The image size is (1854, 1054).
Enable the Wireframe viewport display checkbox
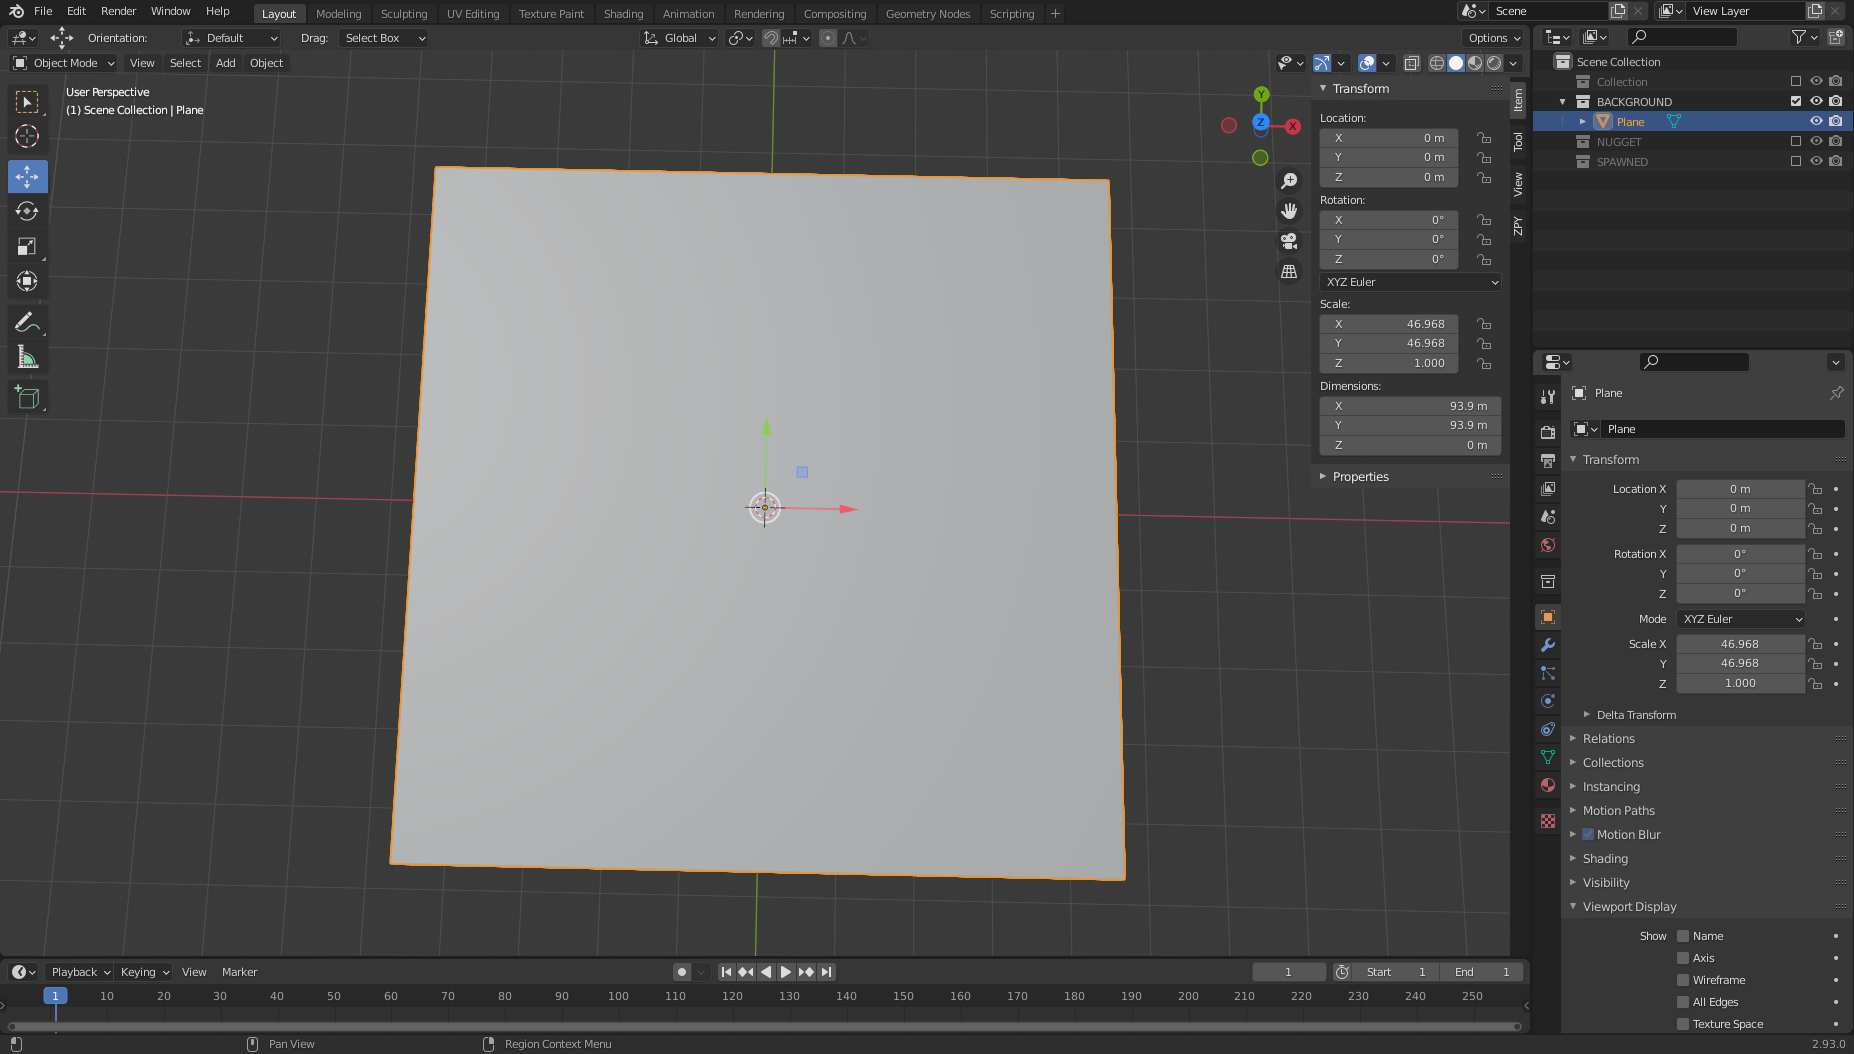[x=1683, y=980]
